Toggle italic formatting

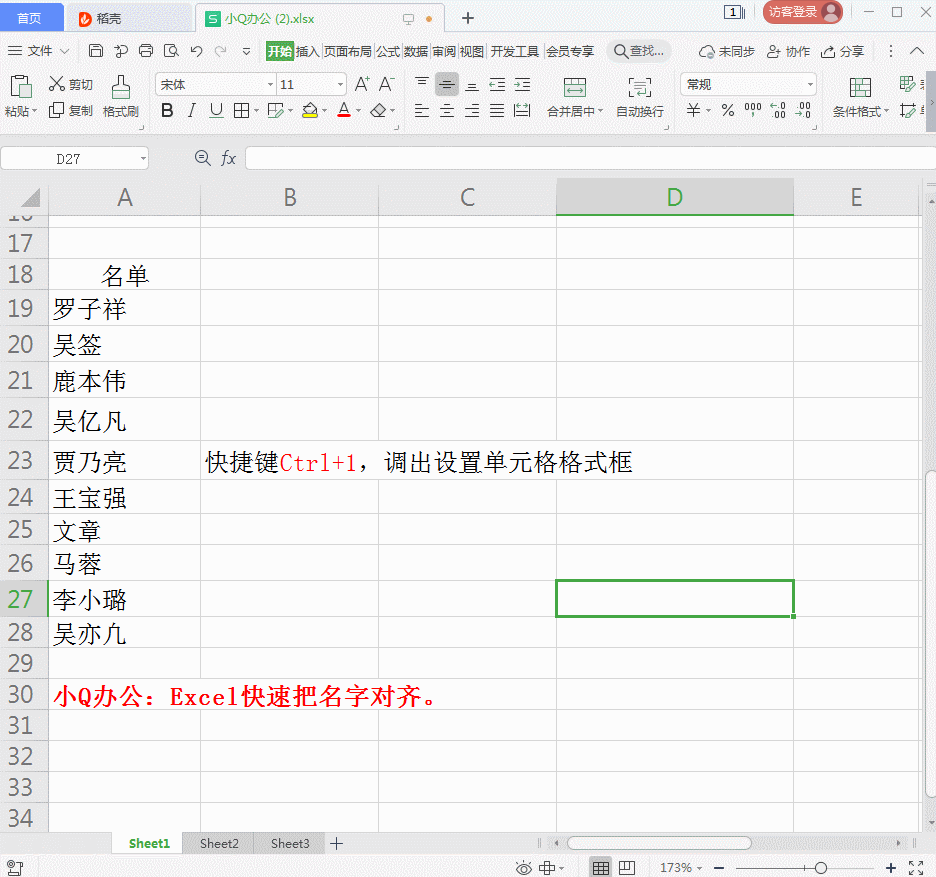[x=192, y=110]
